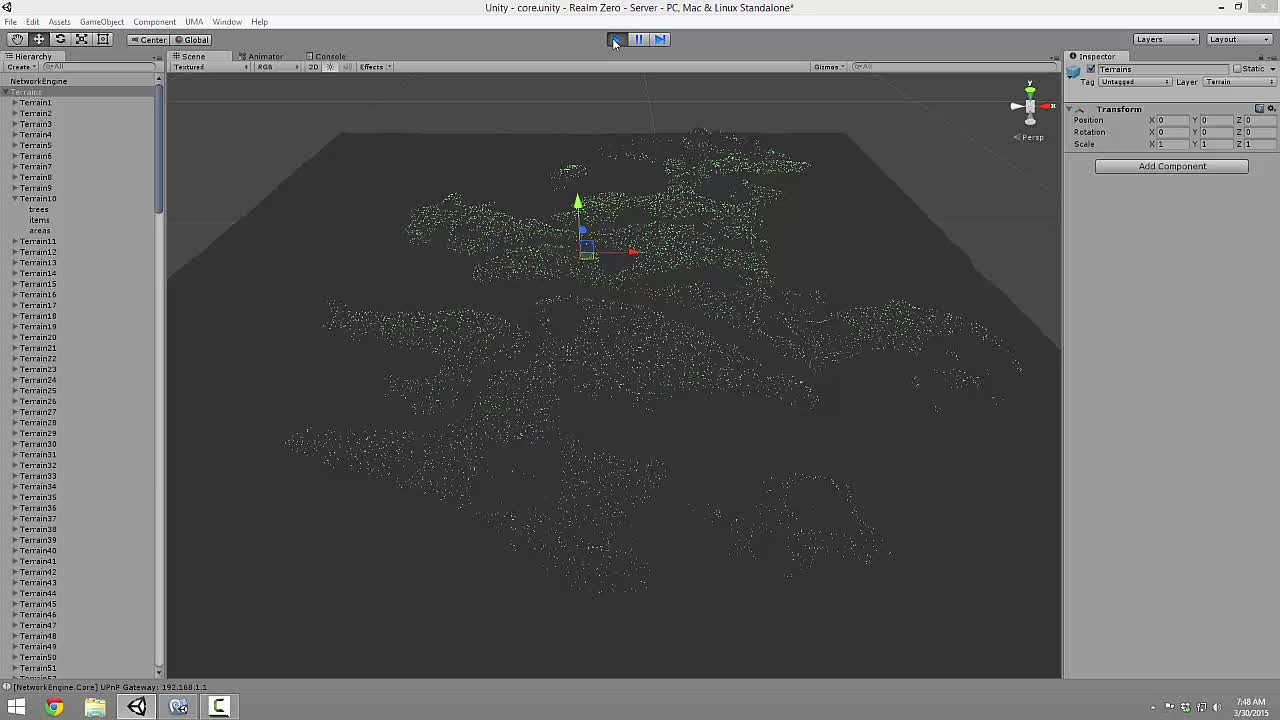Select the Hand tool in the toolbar
This screenshot has height=720, width=1280.
(17, 38)
